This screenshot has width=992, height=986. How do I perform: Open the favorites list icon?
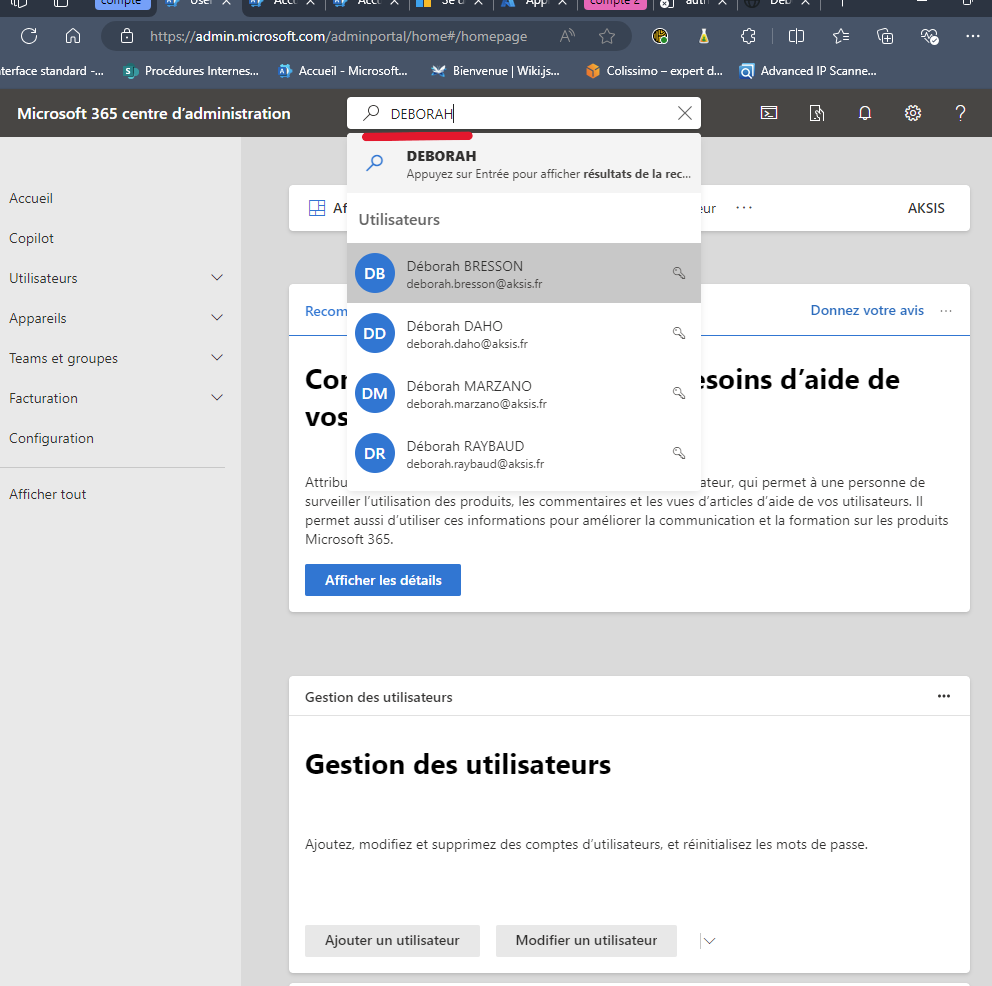click(x=841, y=36)
